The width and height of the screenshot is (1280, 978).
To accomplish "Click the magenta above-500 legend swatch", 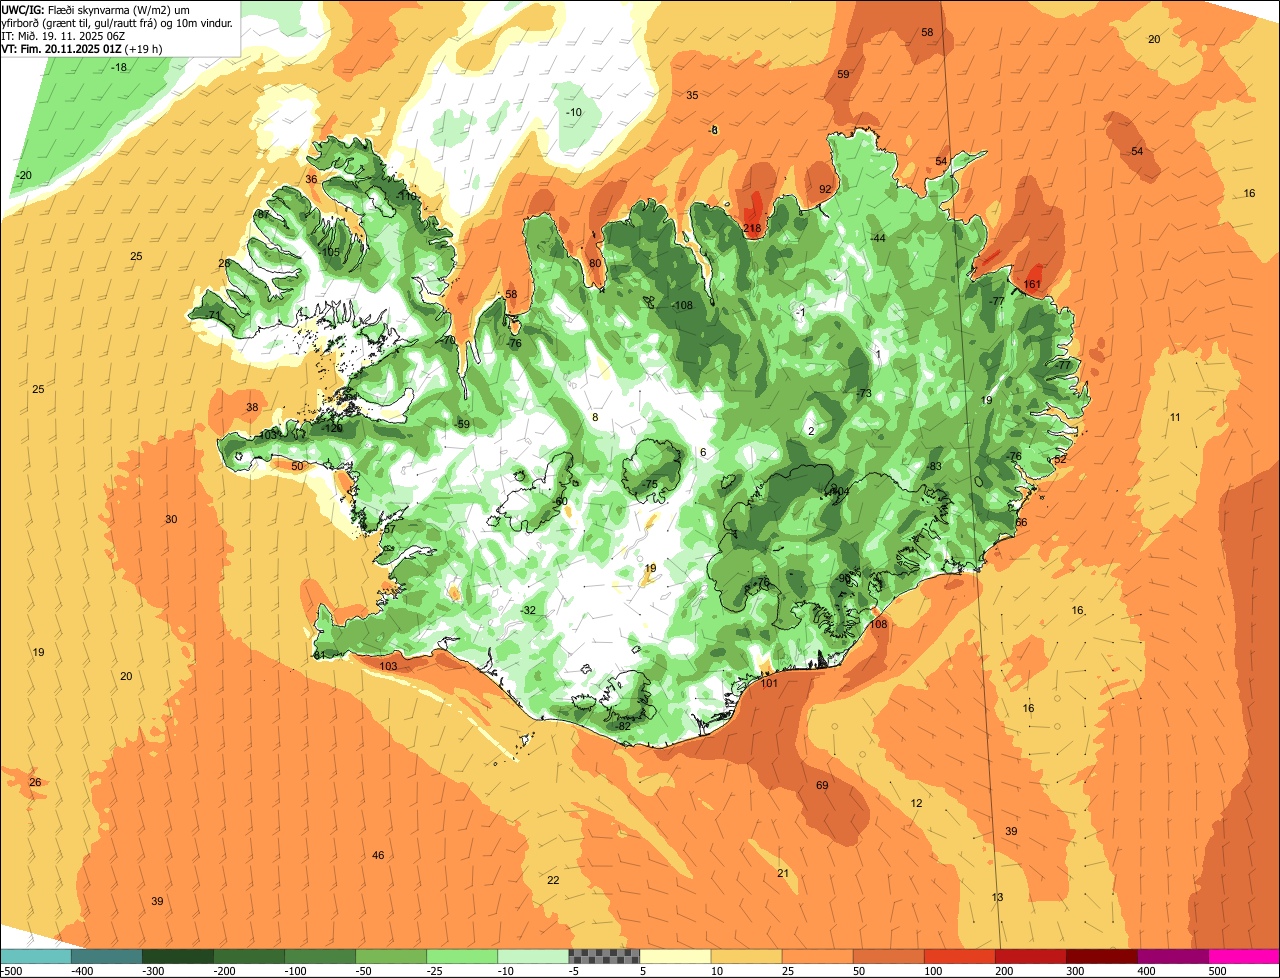I will (1243, 956).
